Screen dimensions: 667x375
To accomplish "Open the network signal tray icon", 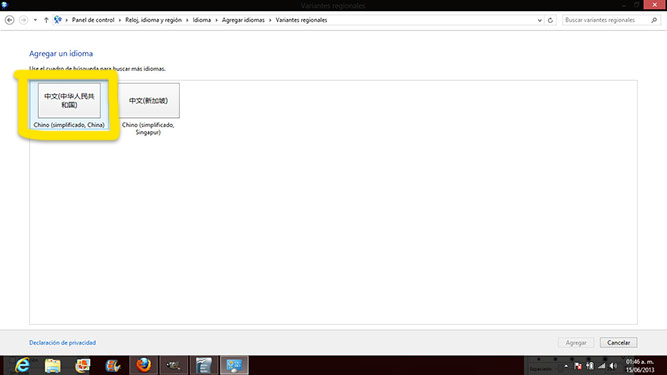I will pyautogui.click(x=601, y=366).
